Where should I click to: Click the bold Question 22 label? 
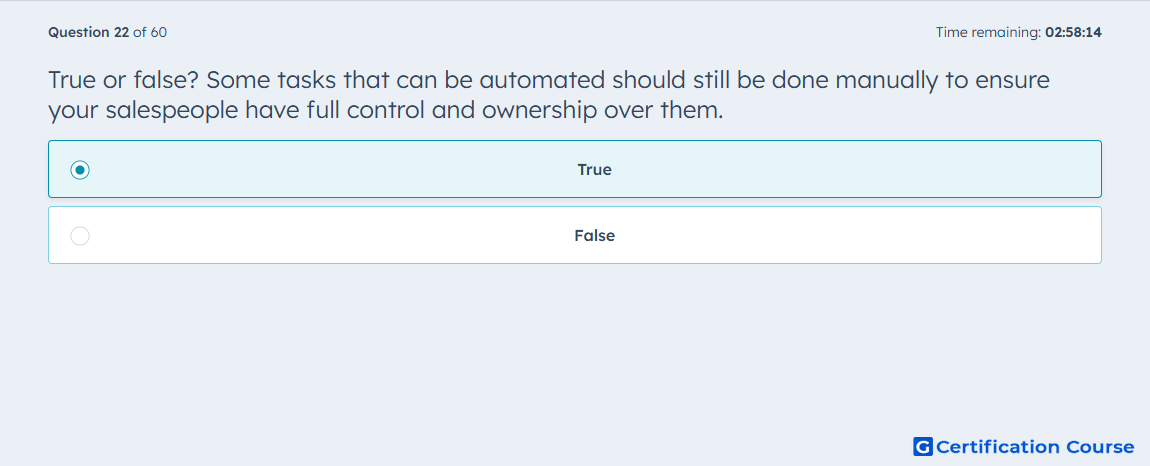click(x=89, y=32)
